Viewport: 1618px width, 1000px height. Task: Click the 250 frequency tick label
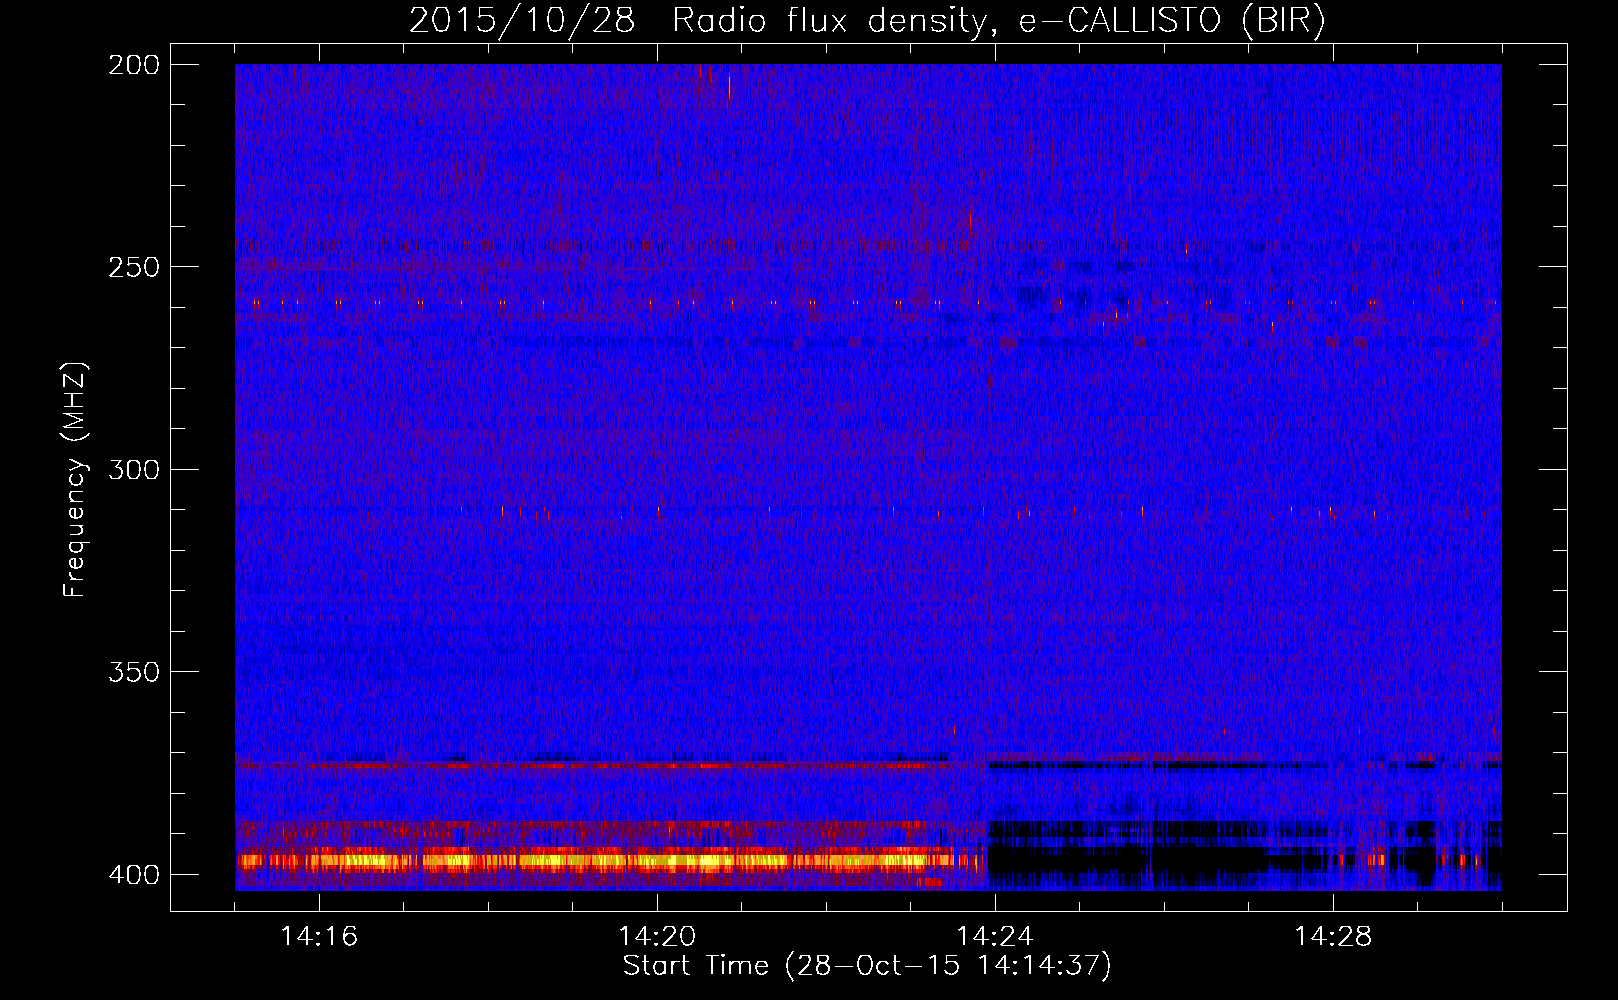point(133,267)
